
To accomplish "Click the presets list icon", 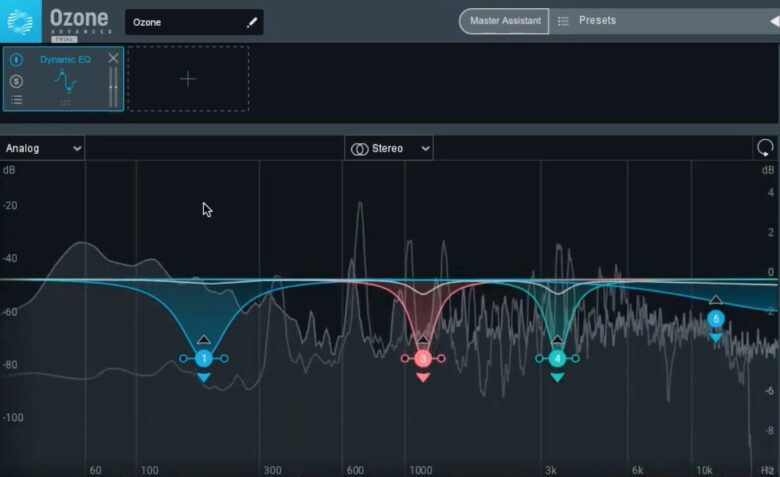I will 563,21.
